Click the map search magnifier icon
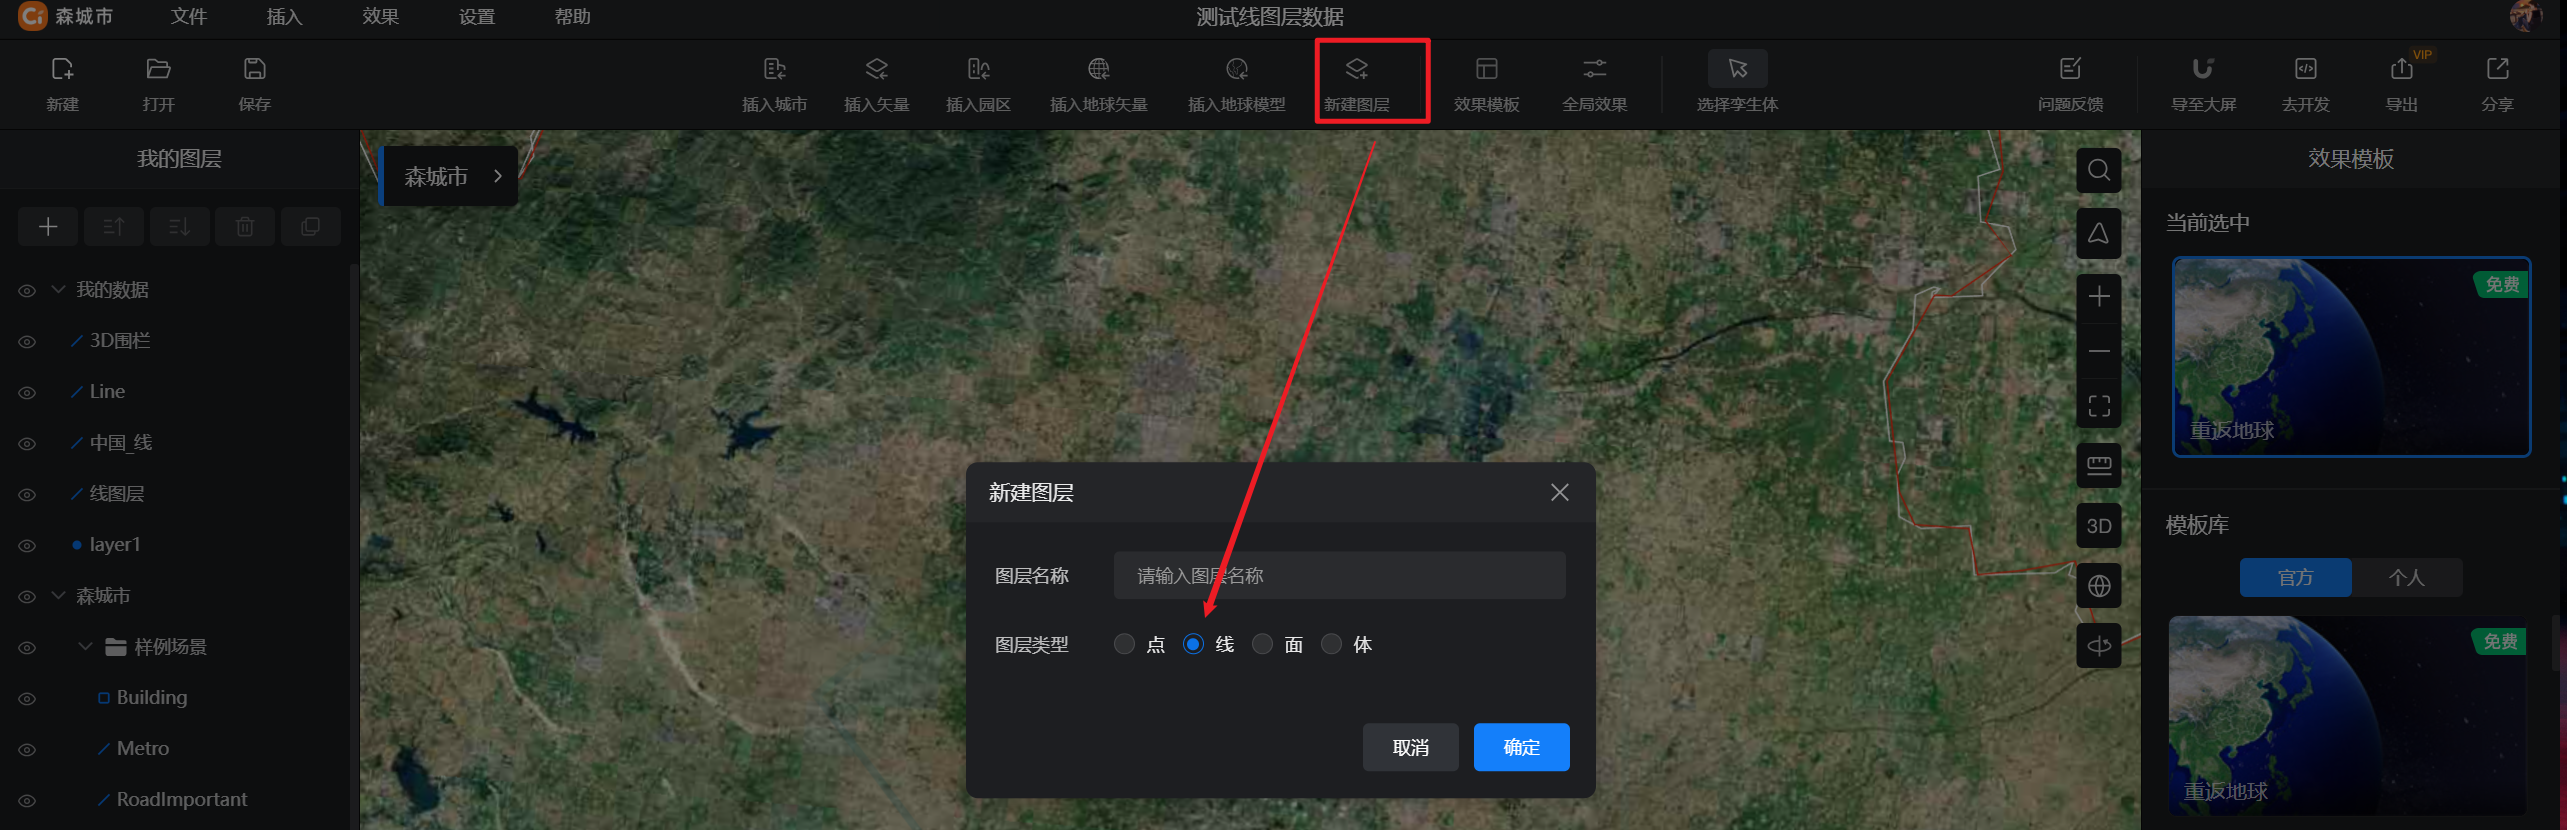The width and height of the screenshot is (2567, 830). tap(2099, 171)
